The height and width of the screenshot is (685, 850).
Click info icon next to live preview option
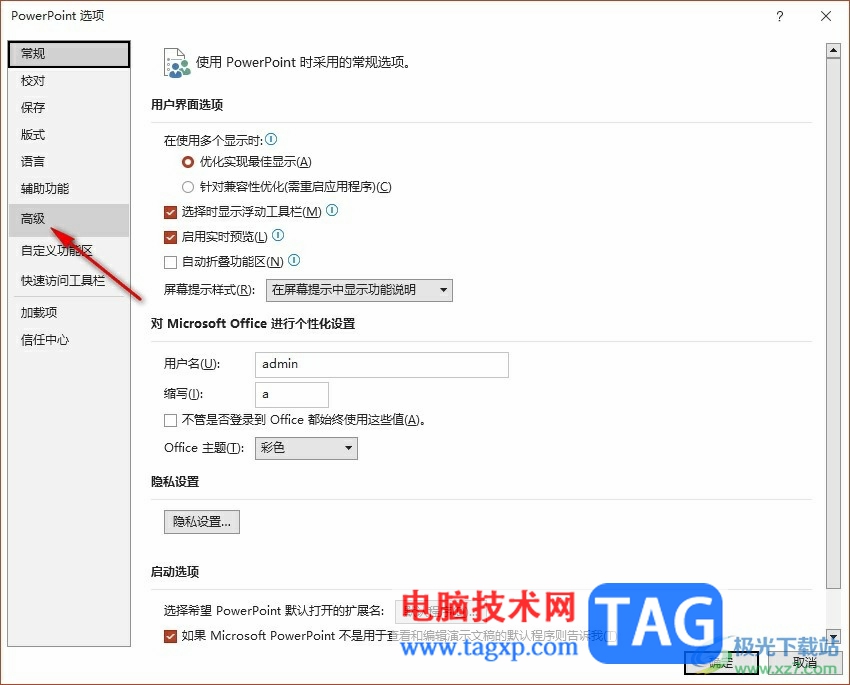278,235
